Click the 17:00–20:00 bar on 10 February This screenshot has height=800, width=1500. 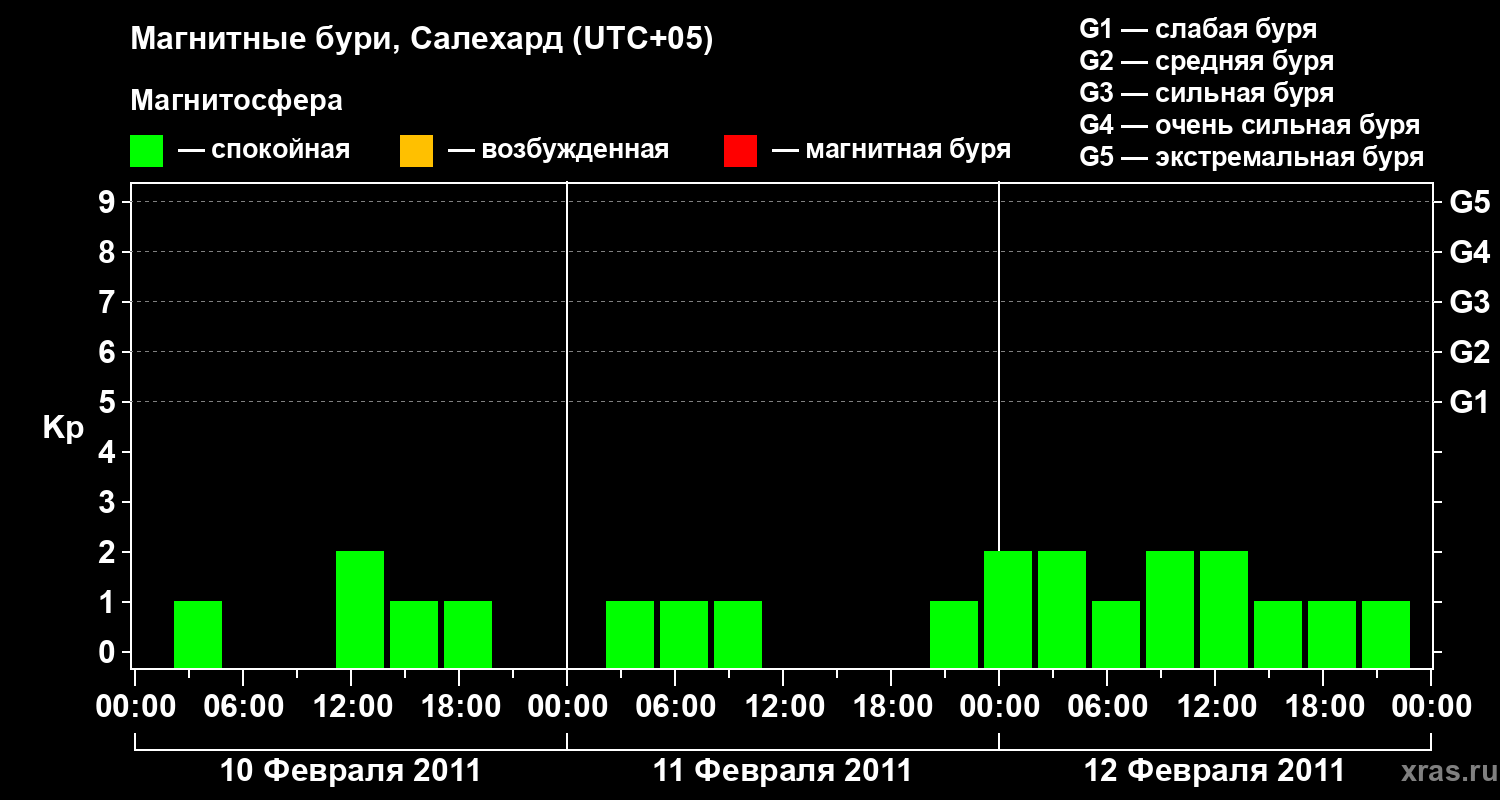click(468, 634)
